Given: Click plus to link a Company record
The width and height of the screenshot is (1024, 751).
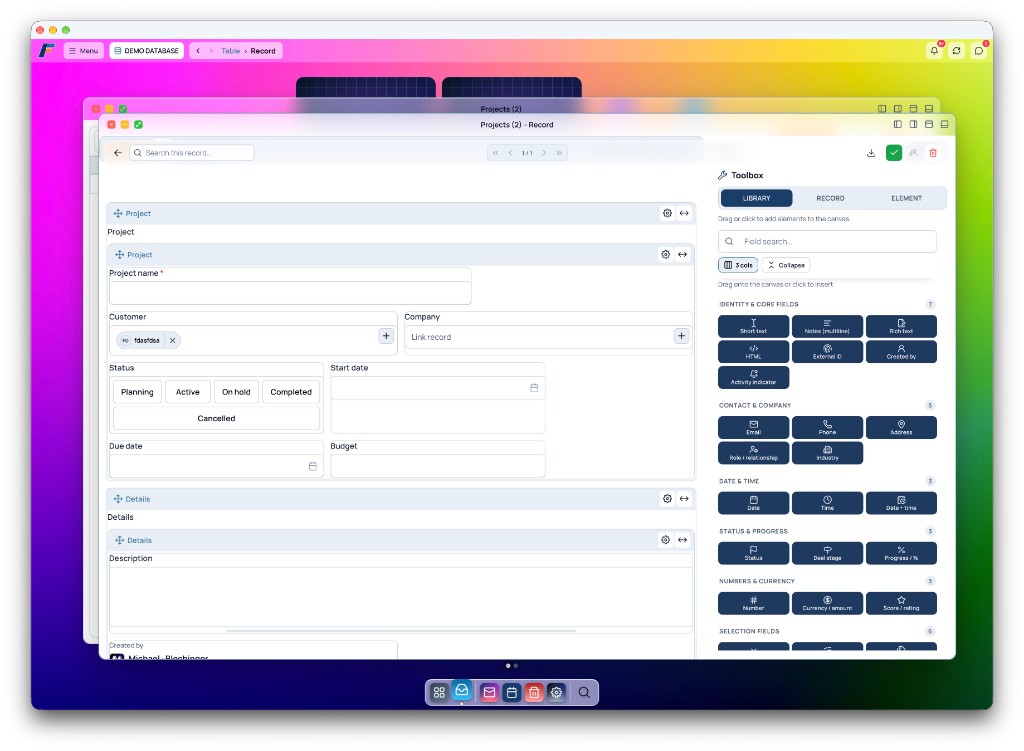Looking at the screenshot, I should 681,336.
